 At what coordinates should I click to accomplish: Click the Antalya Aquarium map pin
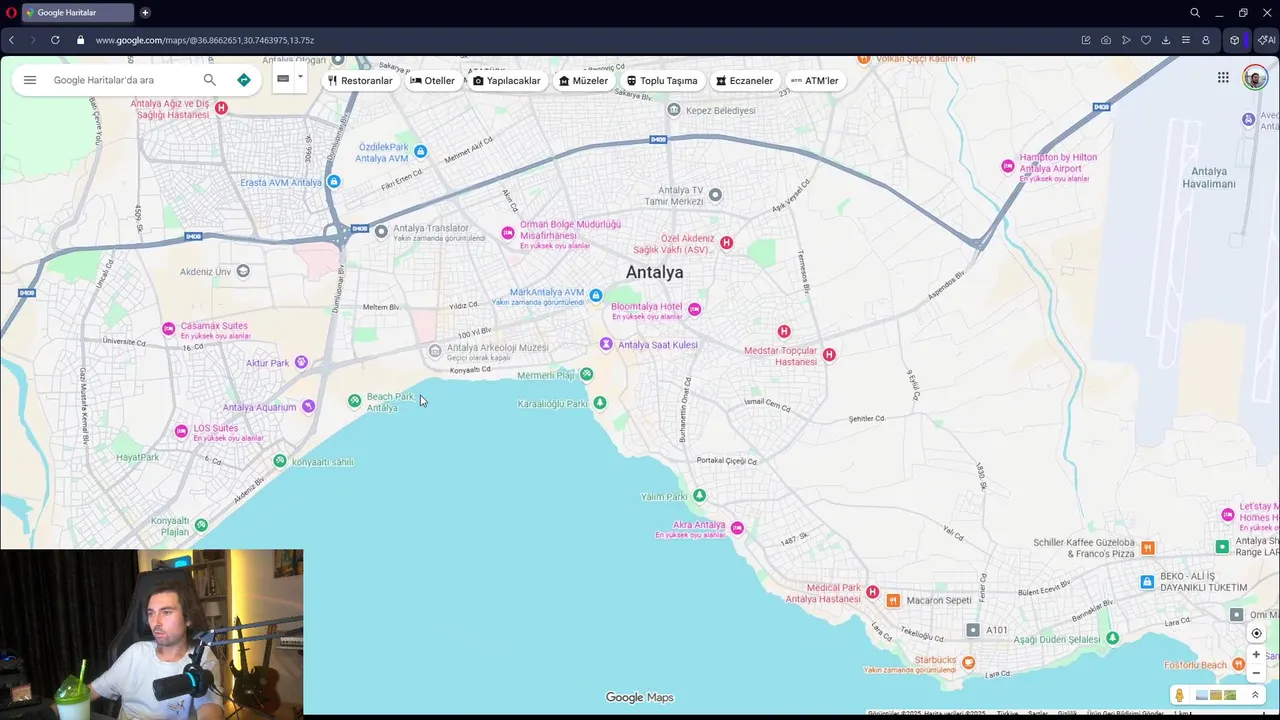pyautogui.click(x=308, y=406)
